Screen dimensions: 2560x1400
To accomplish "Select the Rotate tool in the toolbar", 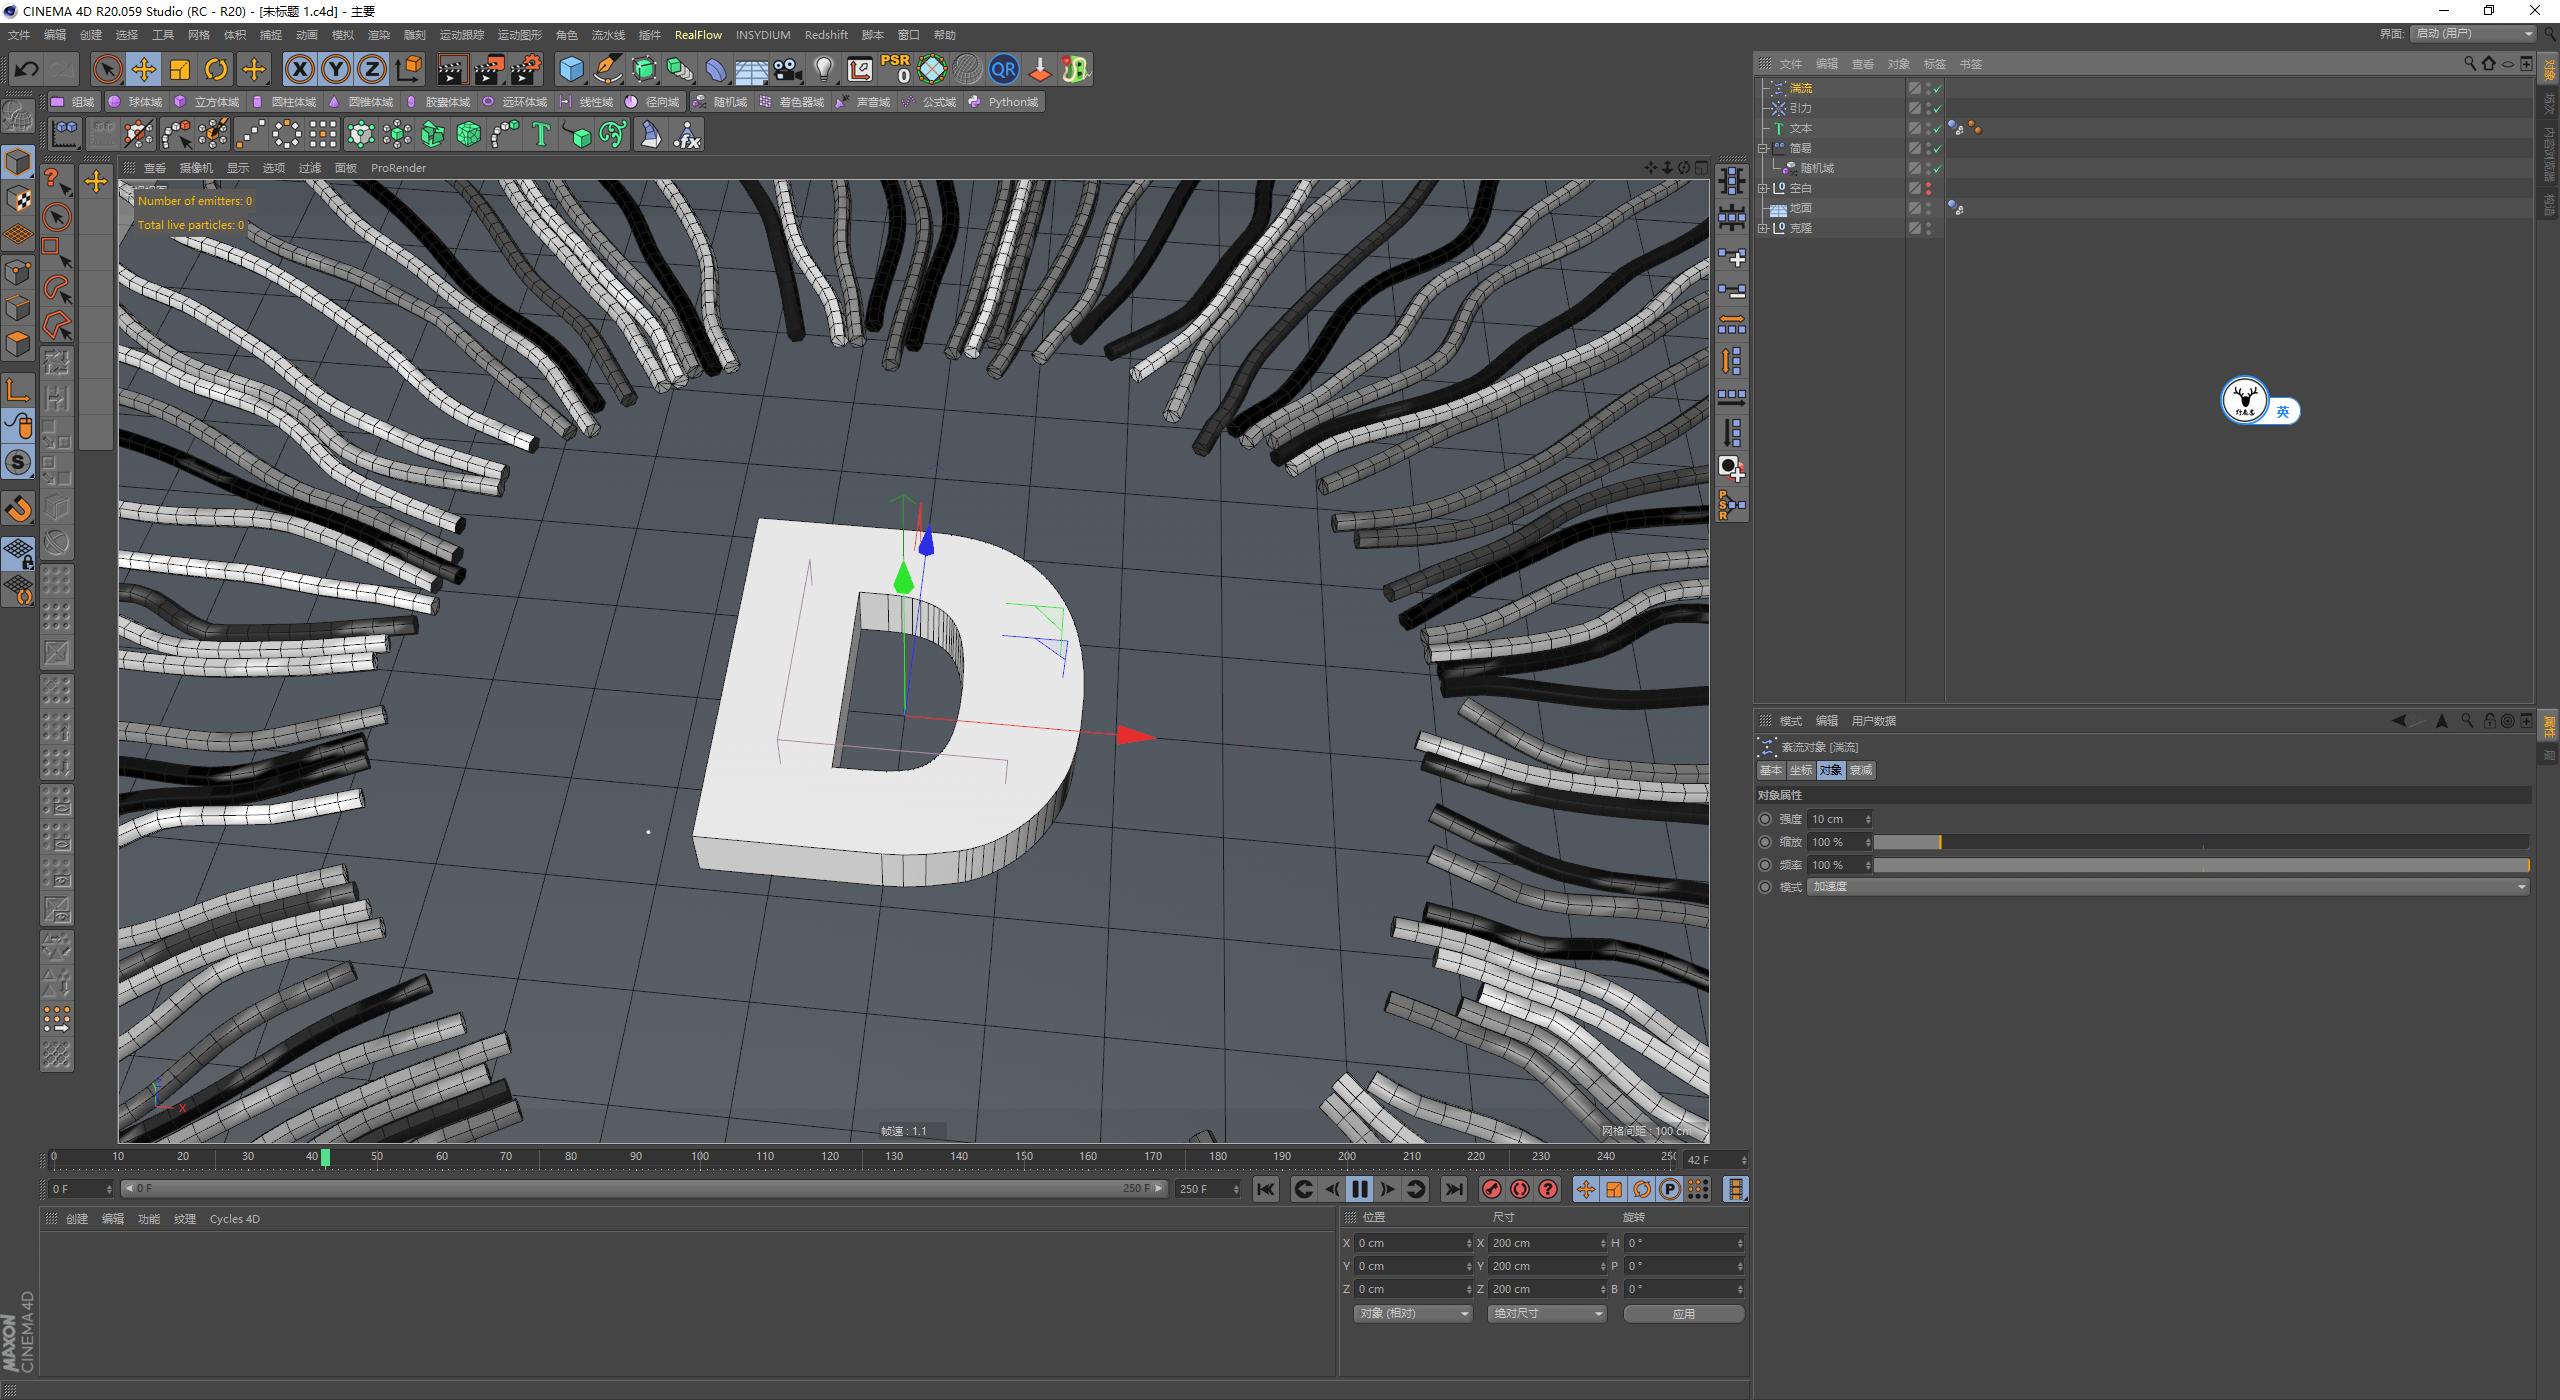I will 216,69.
